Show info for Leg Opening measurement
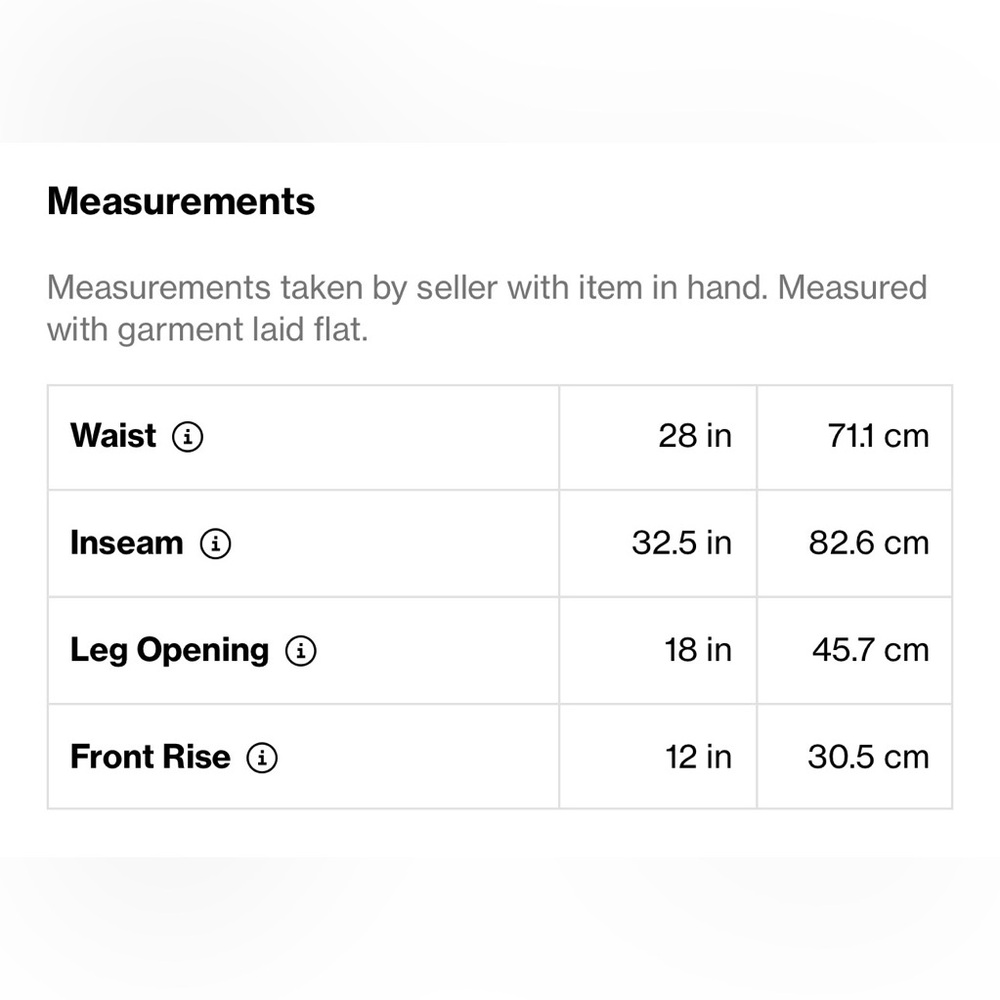This screenshot has height=1000, width=1000. (x=301, y=651)
